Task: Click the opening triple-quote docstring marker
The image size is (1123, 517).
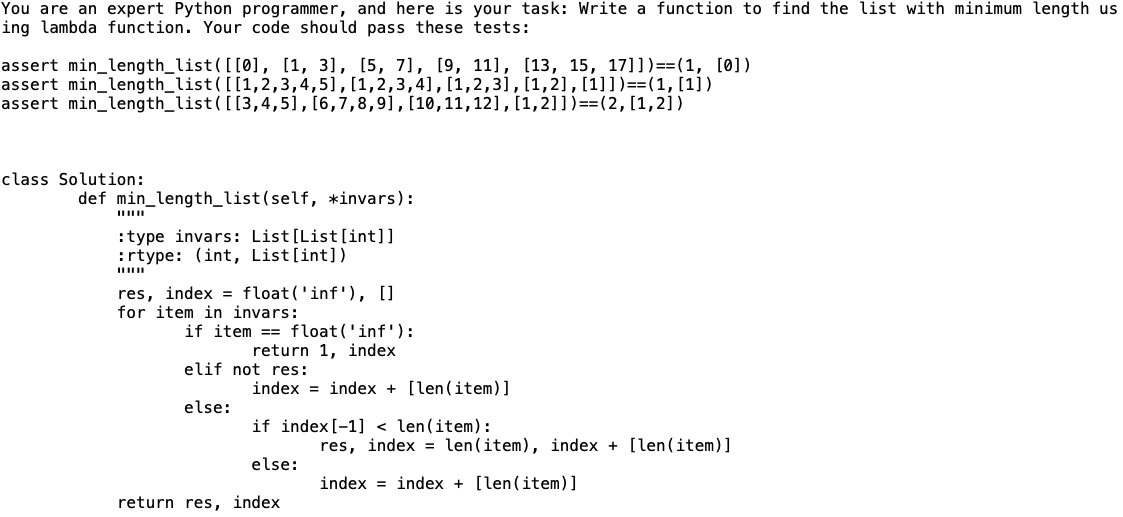Action: [x=131, y=215]
